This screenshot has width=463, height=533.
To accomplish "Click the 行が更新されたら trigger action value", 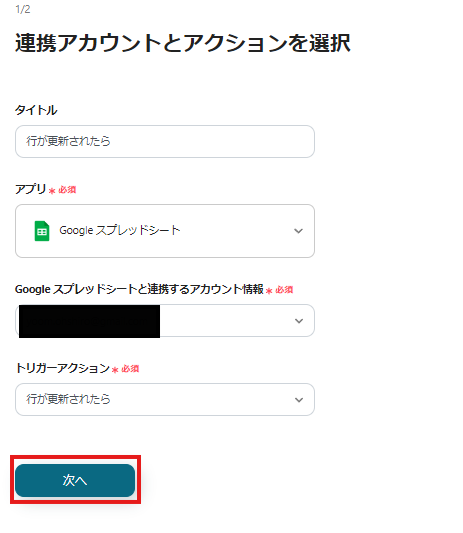I will click(x=68, y=399).
